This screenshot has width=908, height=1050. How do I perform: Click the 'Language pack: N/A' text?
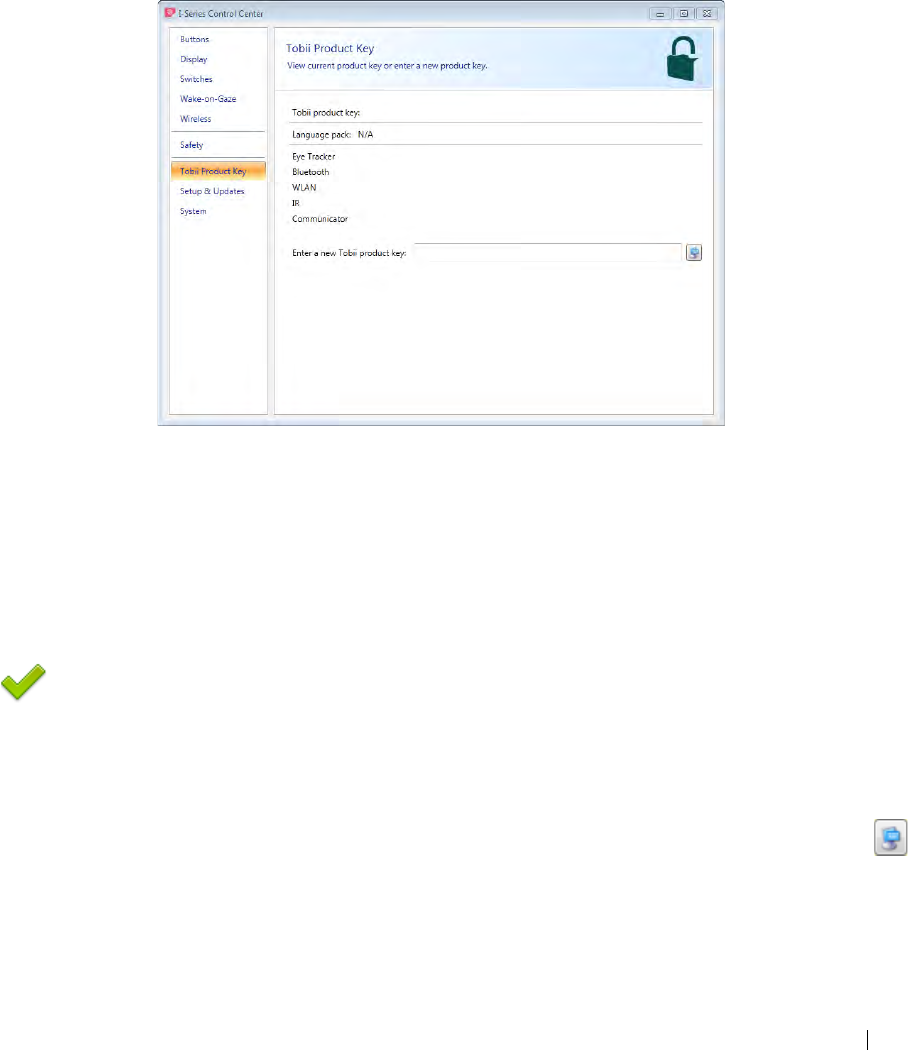[x=333, y=135]
